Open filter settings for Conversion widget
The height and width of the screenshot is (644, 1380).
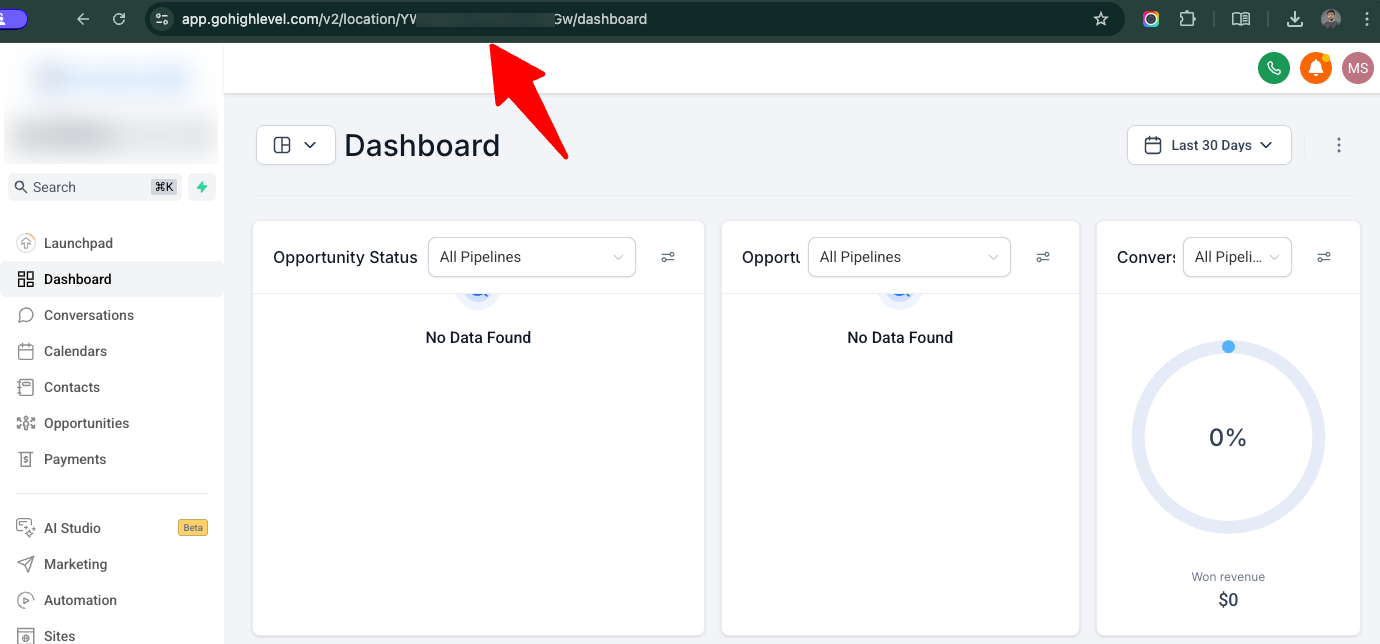1324,257
